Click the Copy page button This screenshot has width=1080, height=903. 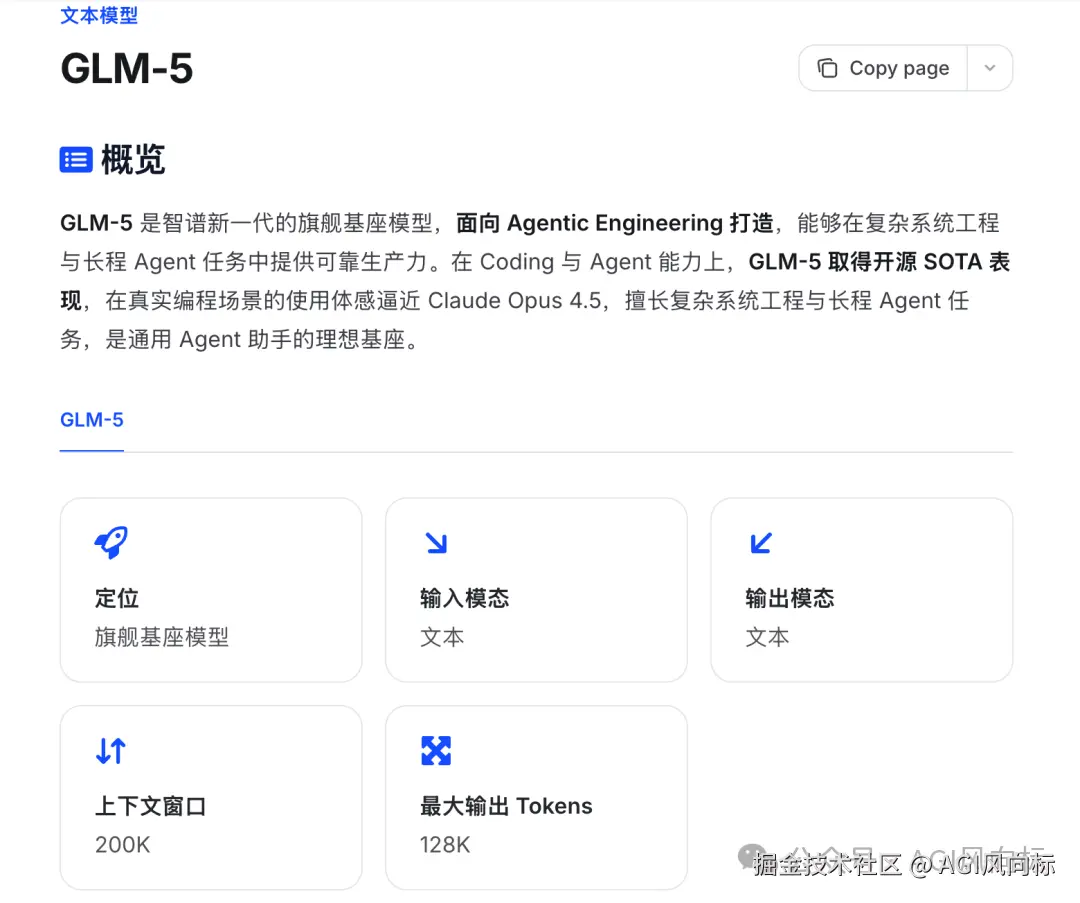coord(883,68)
